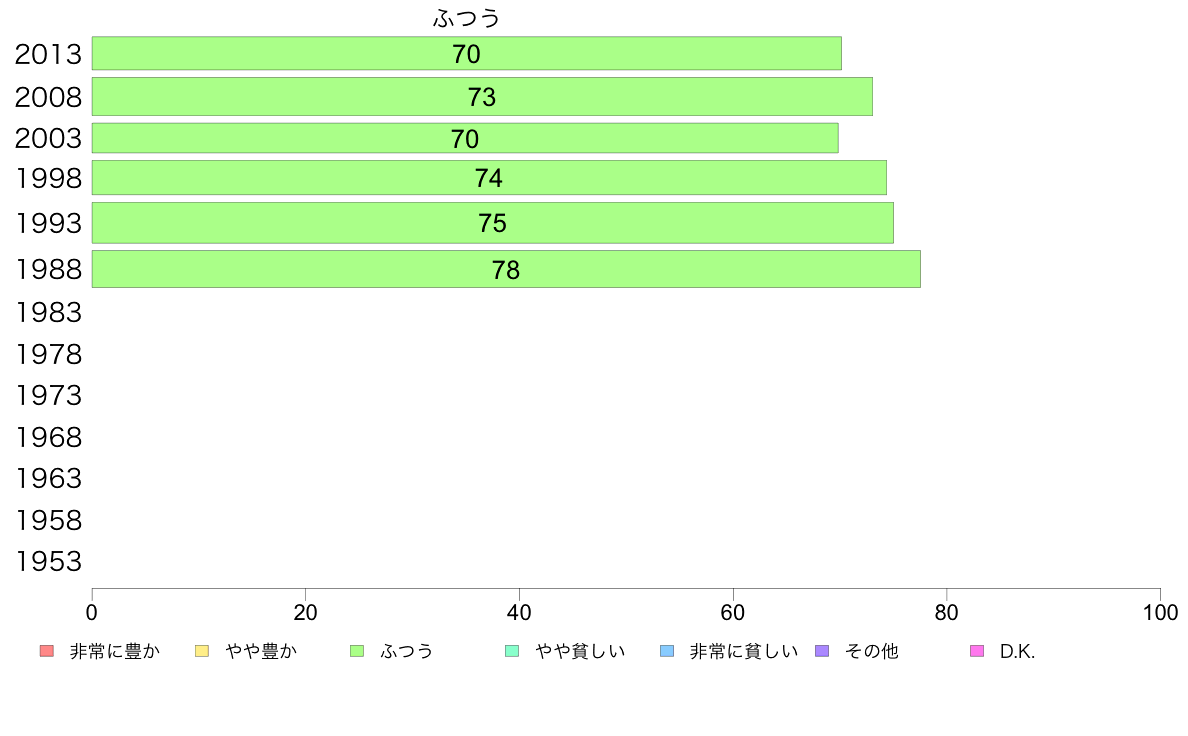Click the yellow やや豊か legend swatch

click(202, 651)
